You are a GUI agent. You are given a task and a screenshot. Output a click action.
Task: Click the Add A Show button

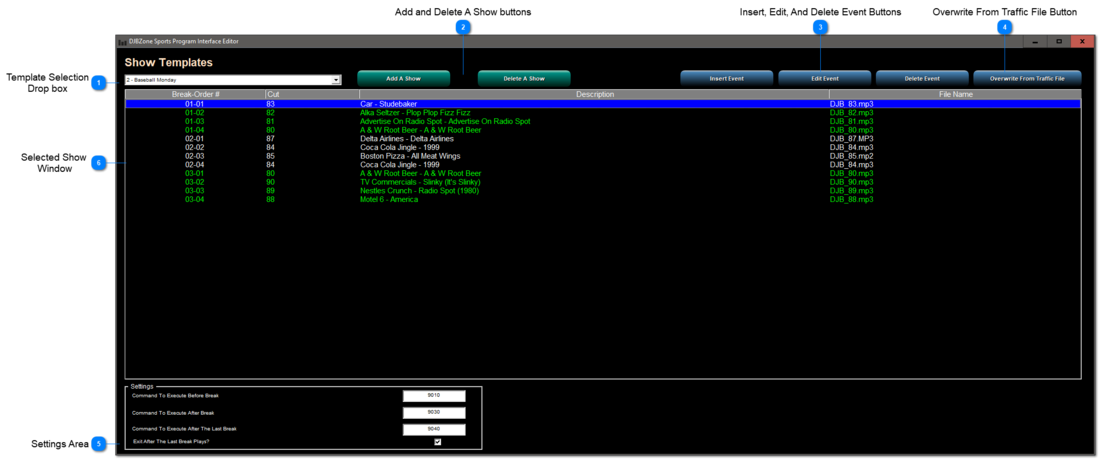tap(403, 79)
